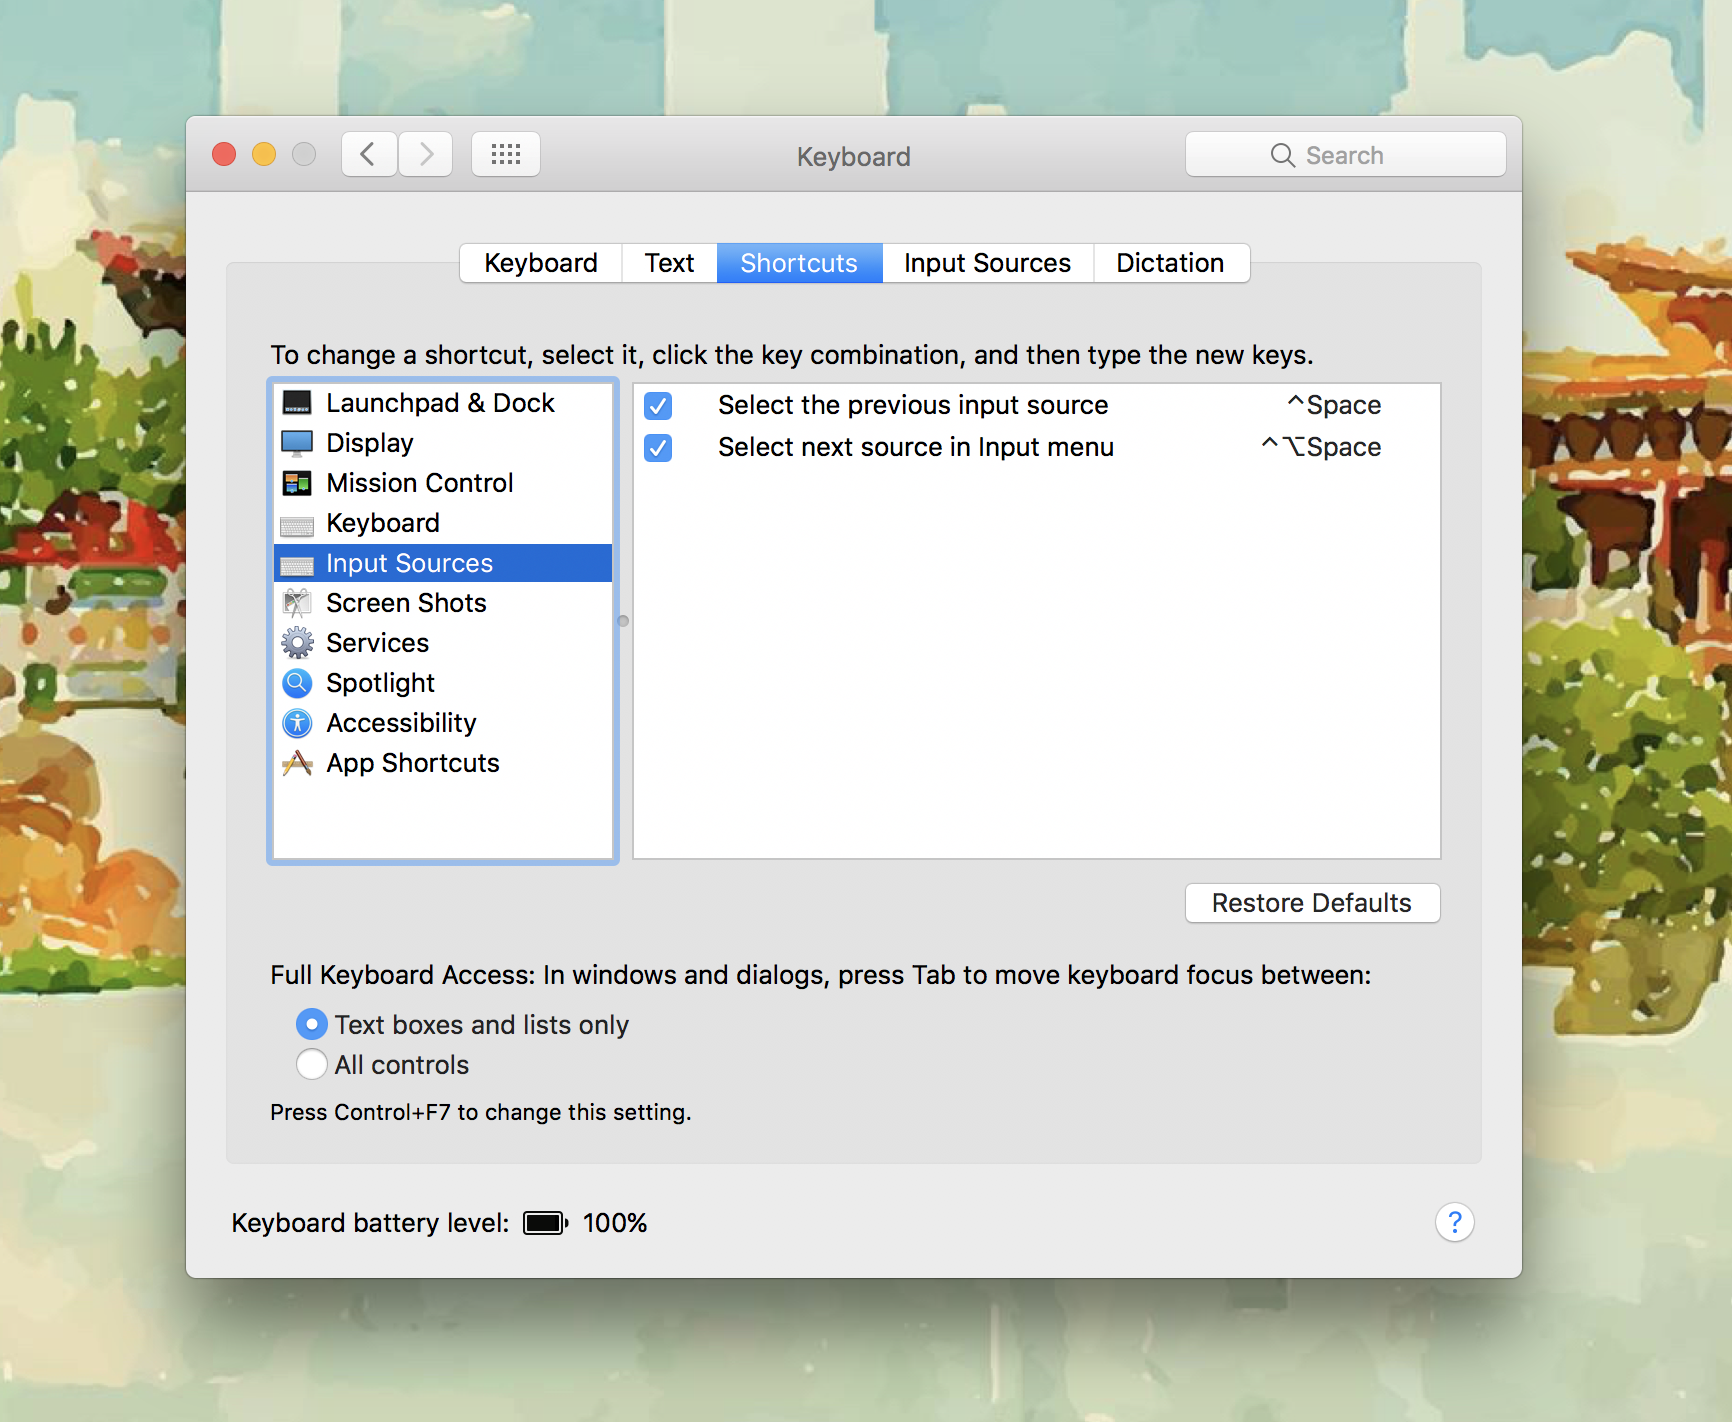The width and height of the screenshot is (1732, 1422).
Task: Click Select the previous input source label
Action: [x=913, y=405]
